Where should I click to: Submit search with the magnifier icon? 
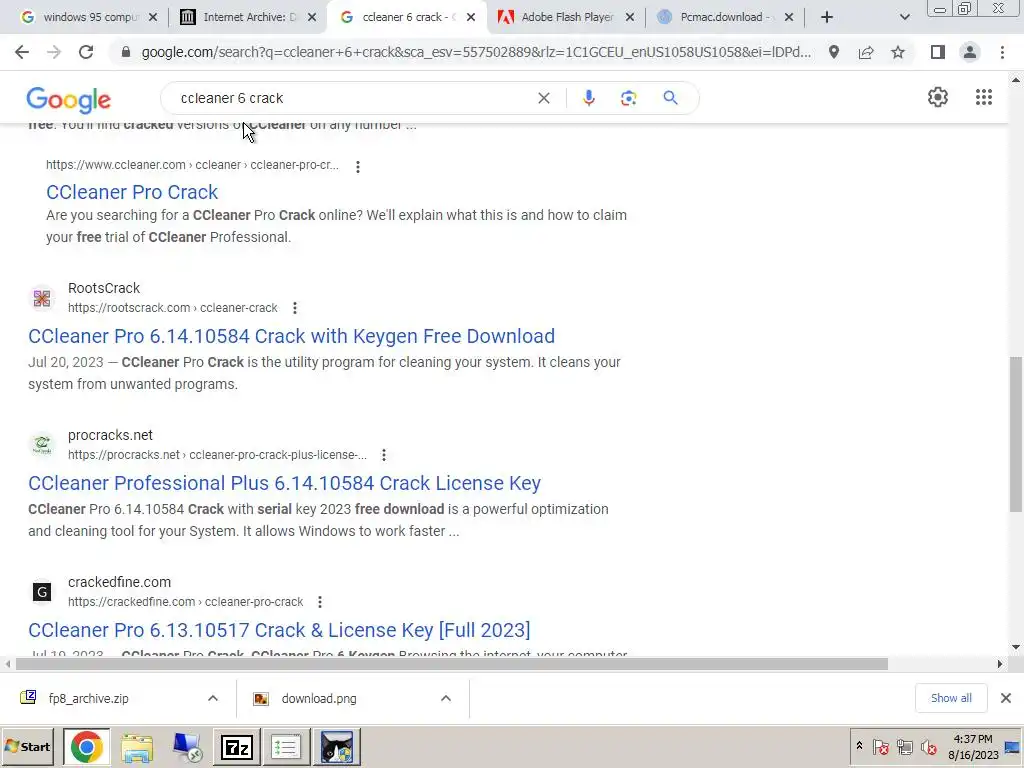click(x=670, y=98)
